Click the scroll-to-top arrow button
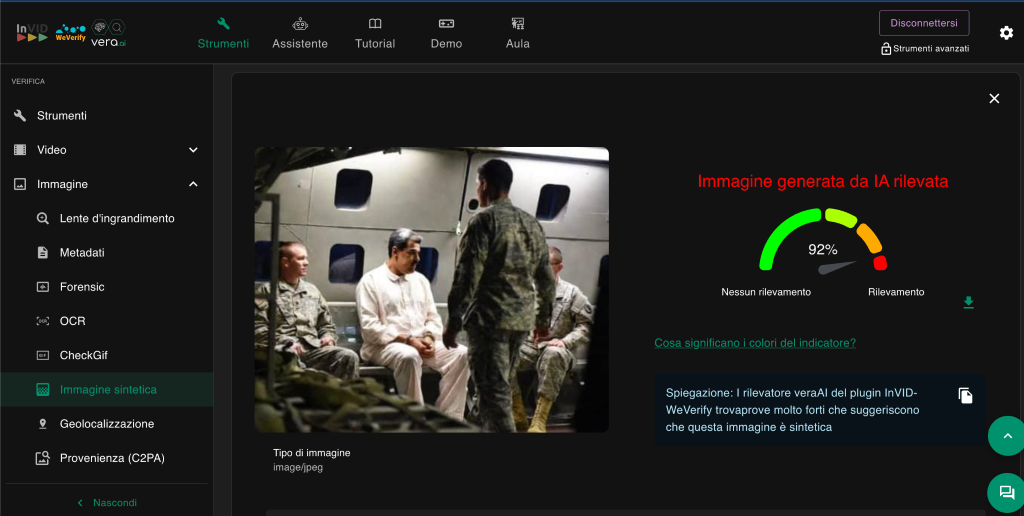Image resolution: width=1024 pixels, height=516 pixels. (x=1006, y=436)
